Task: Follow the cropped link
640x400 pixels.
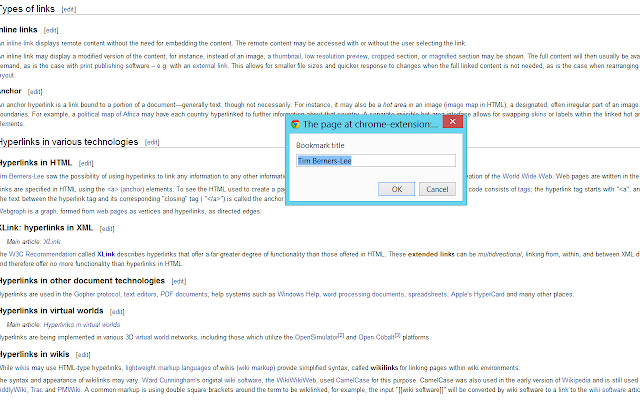Action: pyautogui.click(x=383, y=56)
